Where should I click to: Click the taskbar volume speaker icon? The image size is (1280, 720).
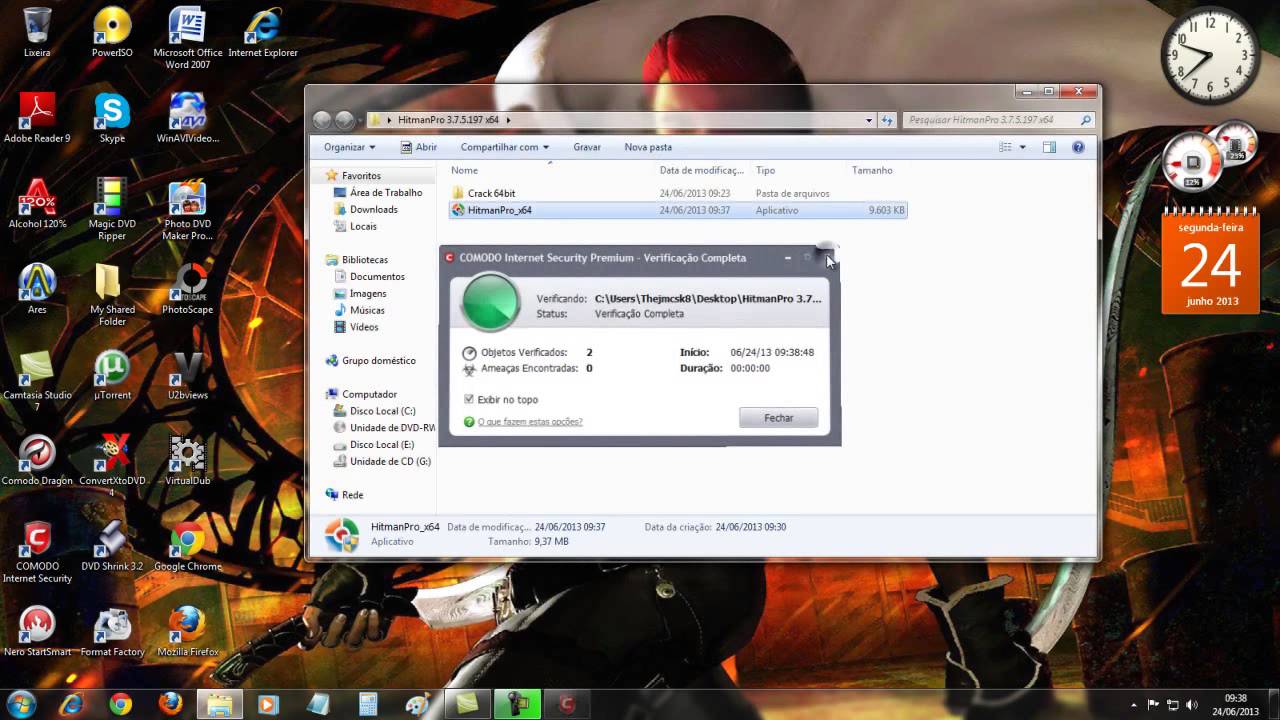tap(1193, 704)
